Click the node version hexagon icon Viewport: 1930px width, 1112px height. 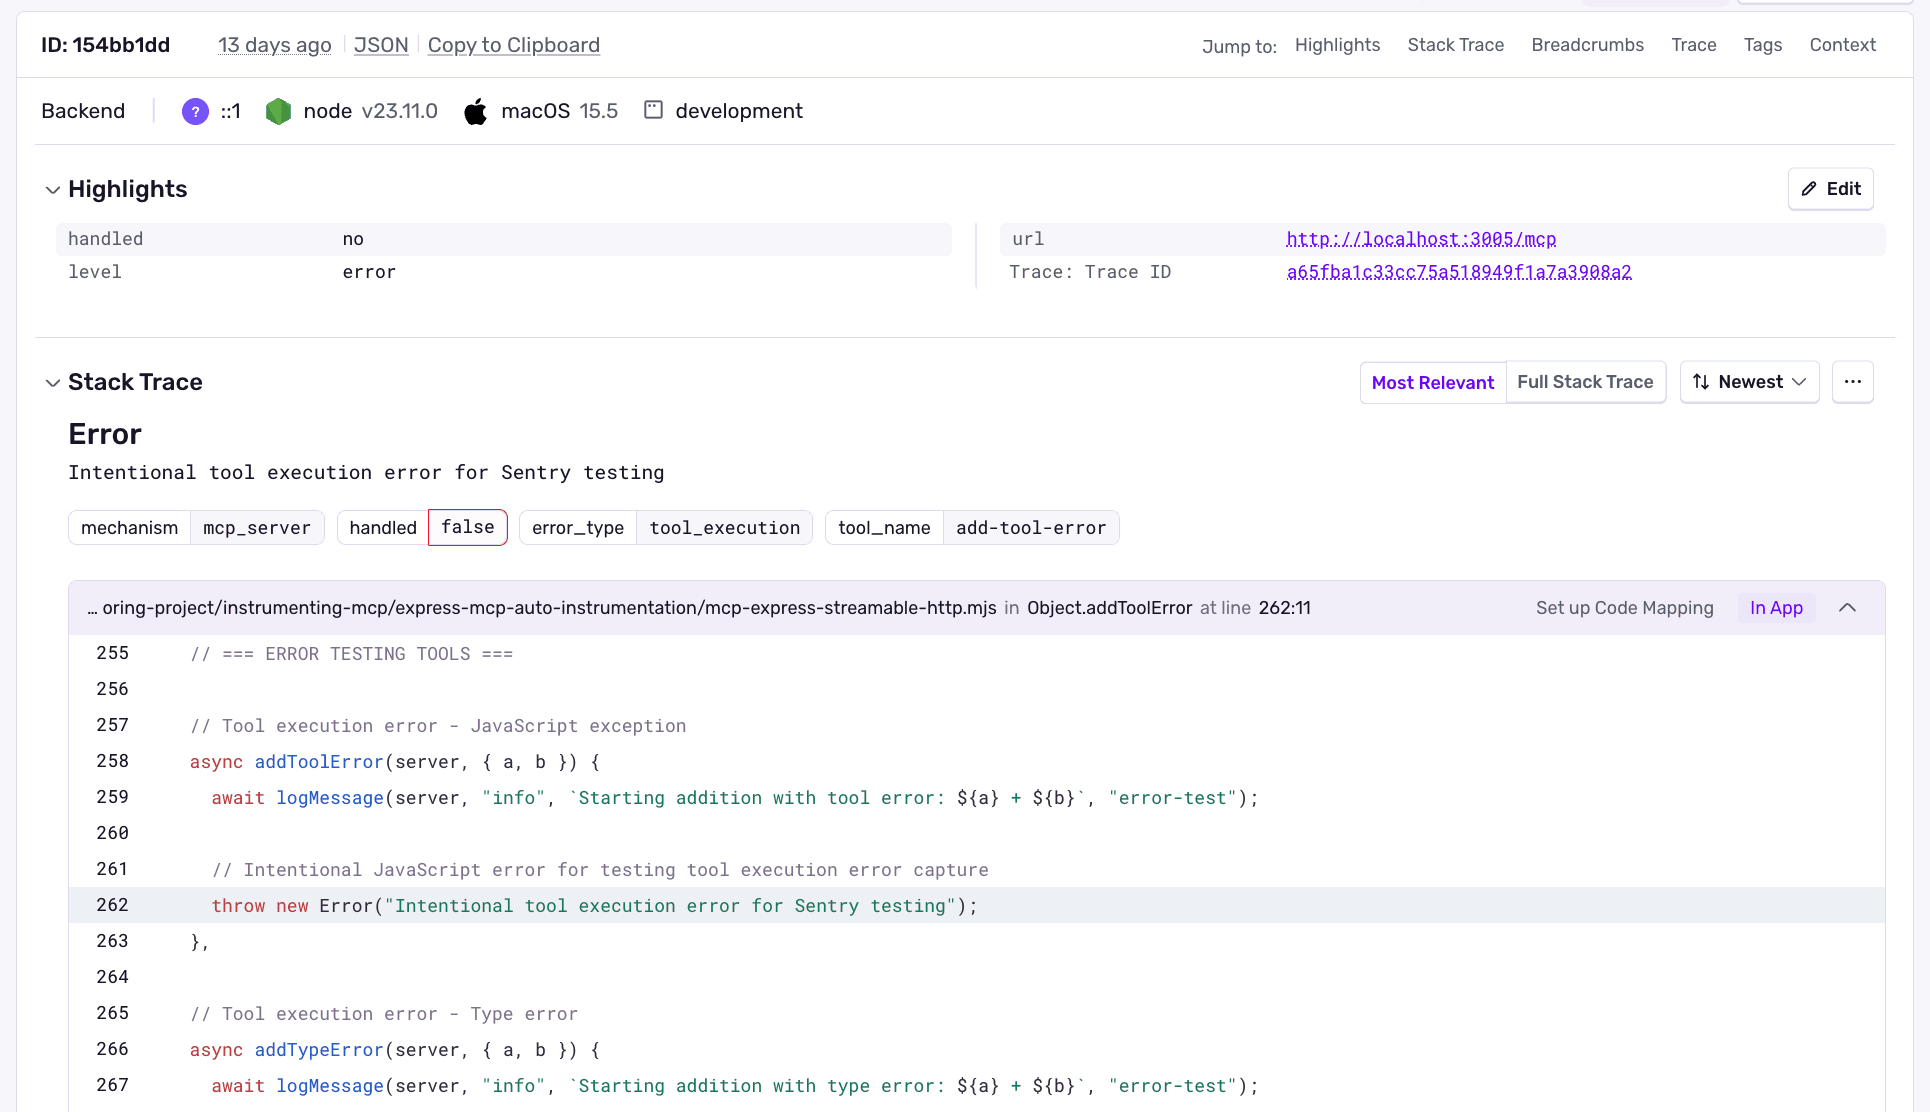[278, 111]
